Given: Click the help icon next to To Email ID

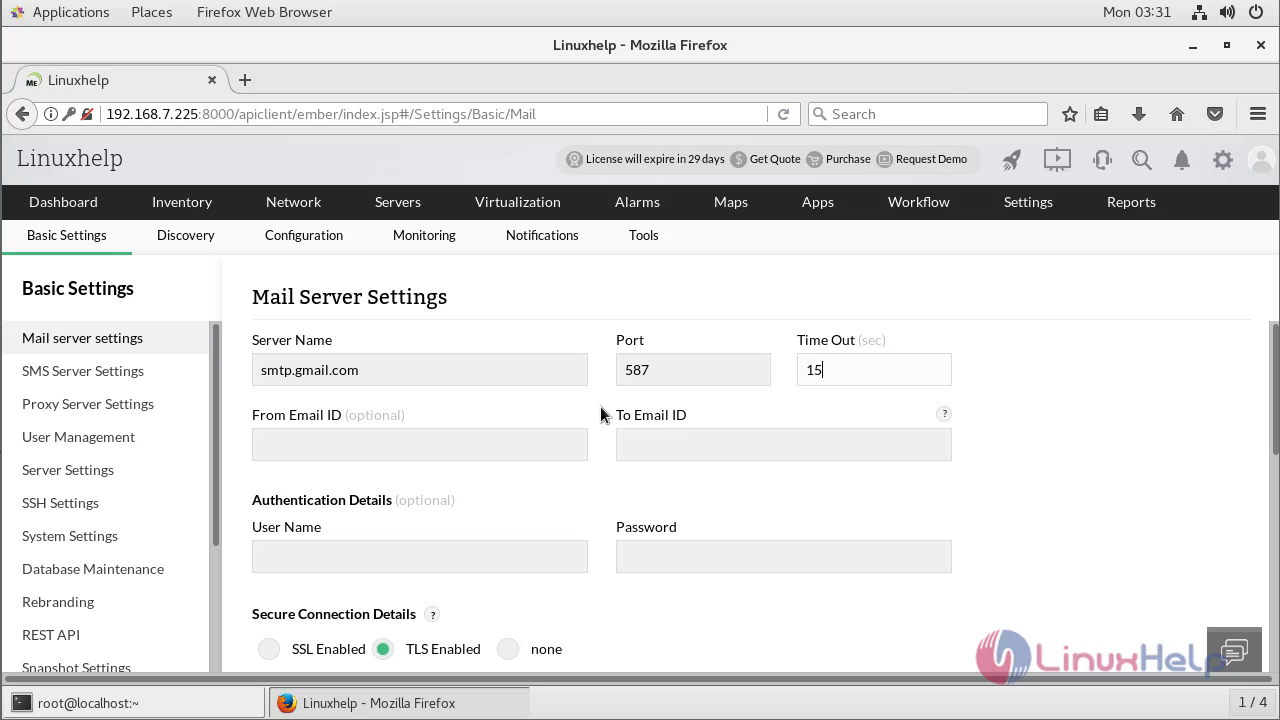Looking at the screenshot, I should point(944,414).
